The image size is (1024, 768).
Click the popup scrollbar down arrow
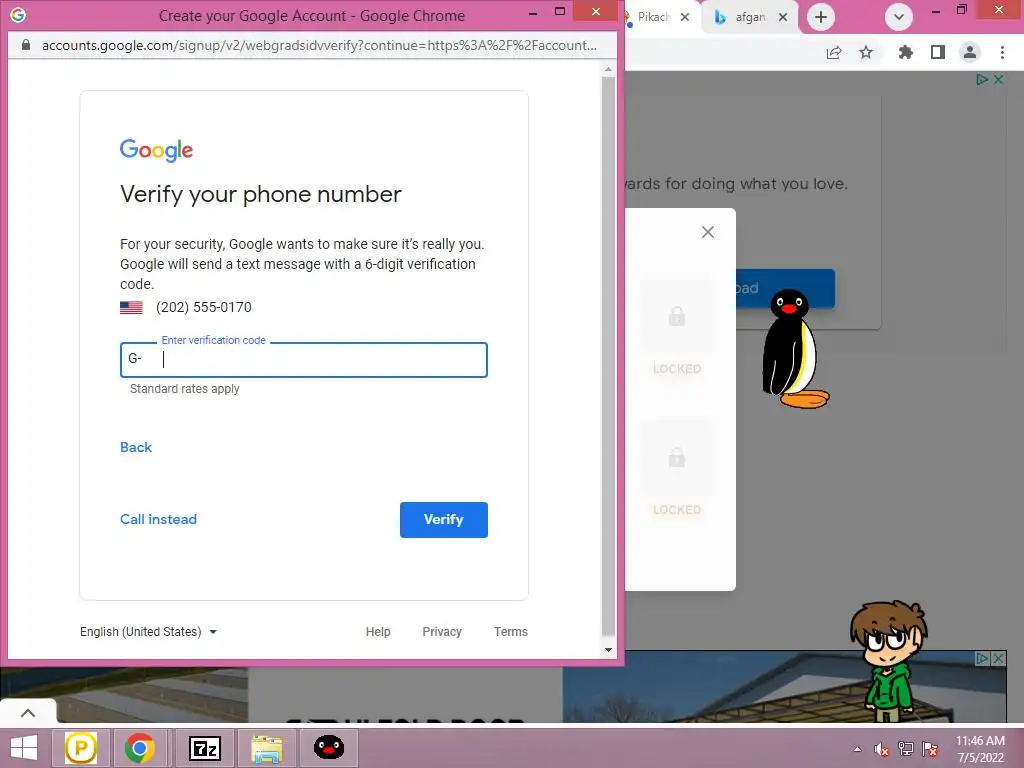[609, 650]
